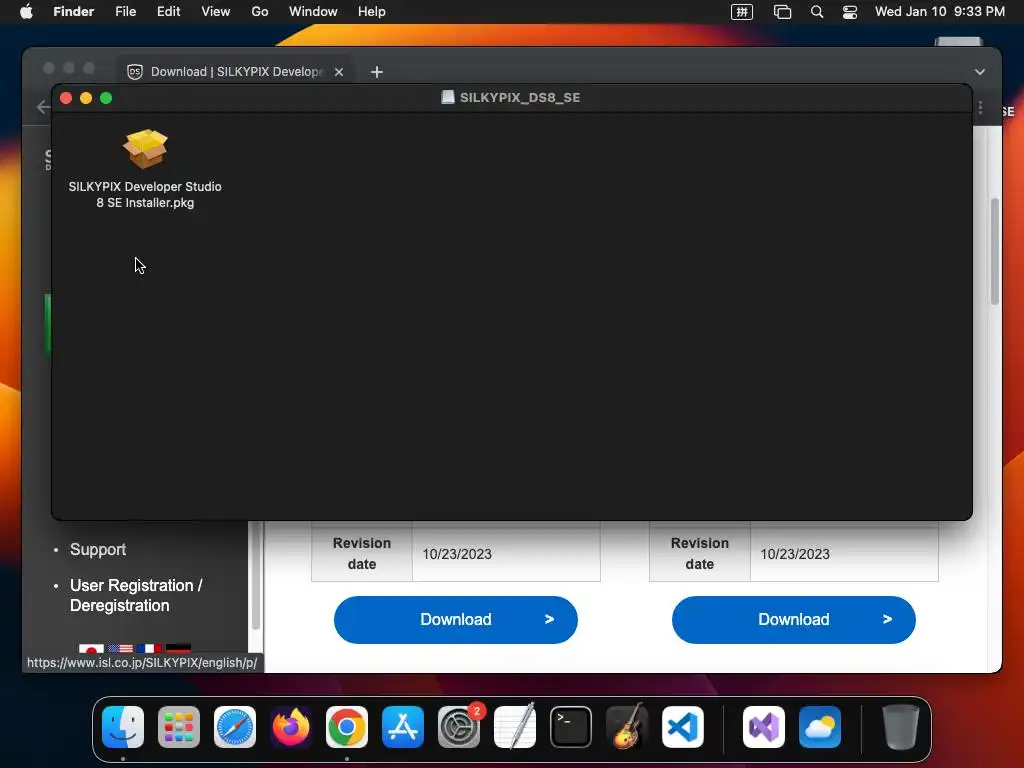Launch Safari from the Dock
Screen dimensions: 1024x768
(x=235, y=727)
